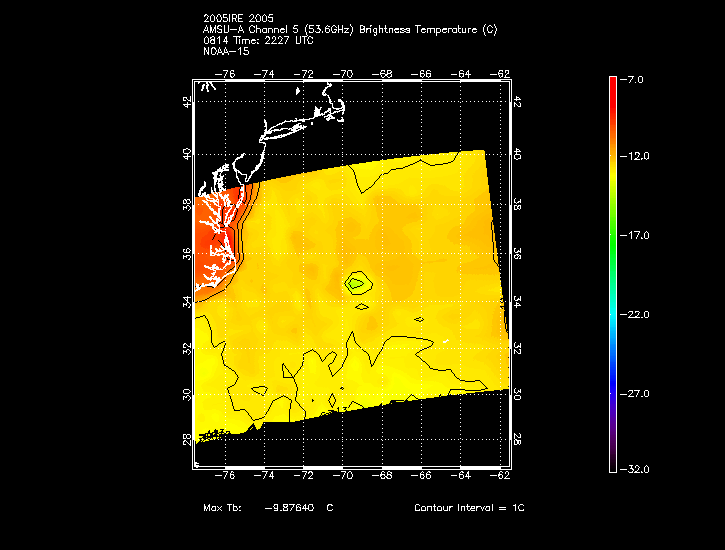Click the green cold spot in the map
The image size is (725, 550).
point(356,284)
